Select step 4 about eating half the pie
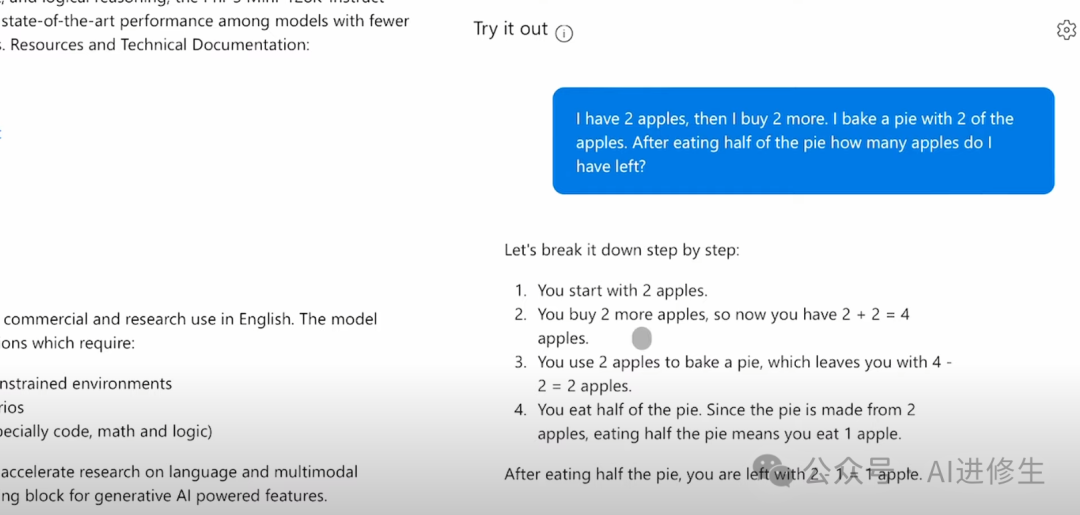1080x515 pixels. pos(717,422)
